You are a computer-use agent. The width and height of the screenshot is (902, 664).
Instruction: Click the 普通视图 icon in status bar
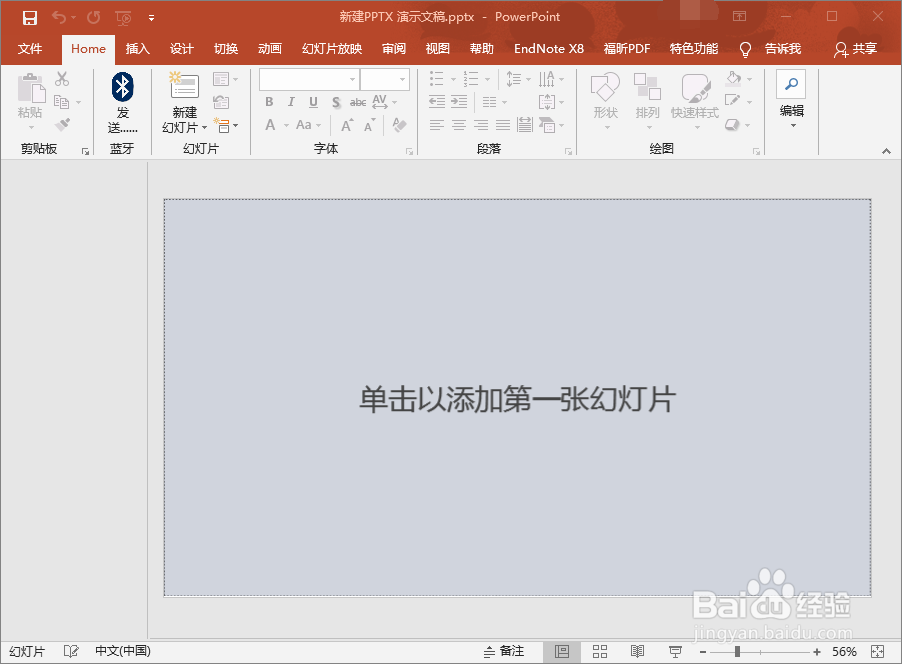[x=564, y=651]
